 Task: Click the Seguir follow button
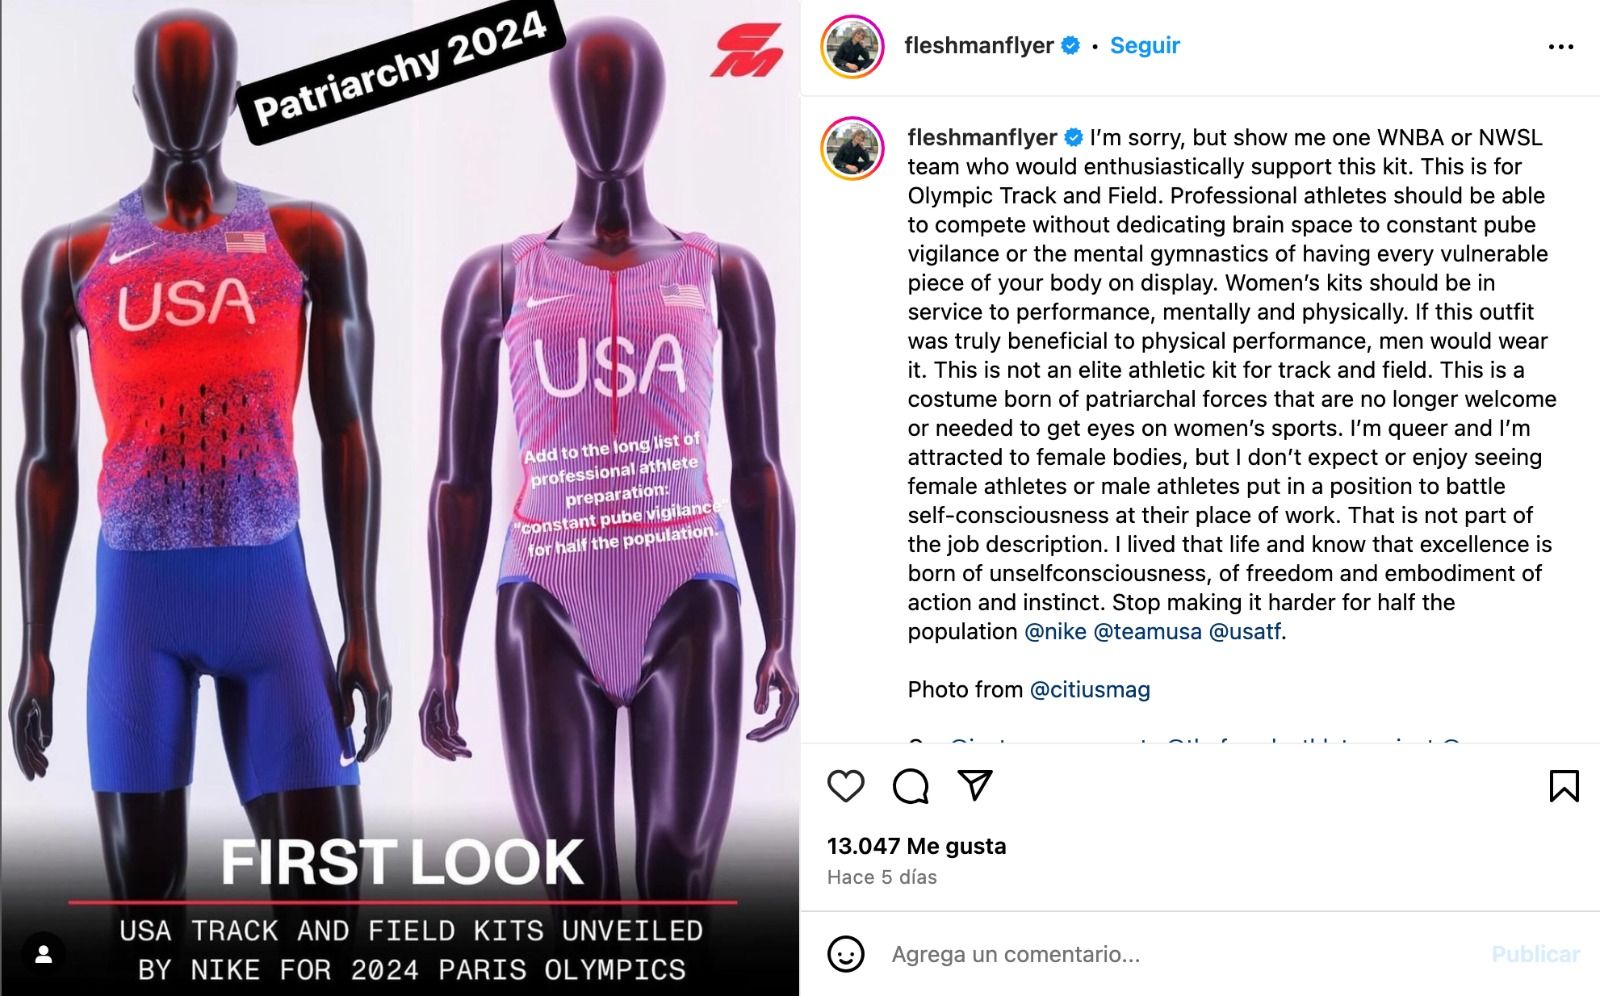[x=1145, y=45]
